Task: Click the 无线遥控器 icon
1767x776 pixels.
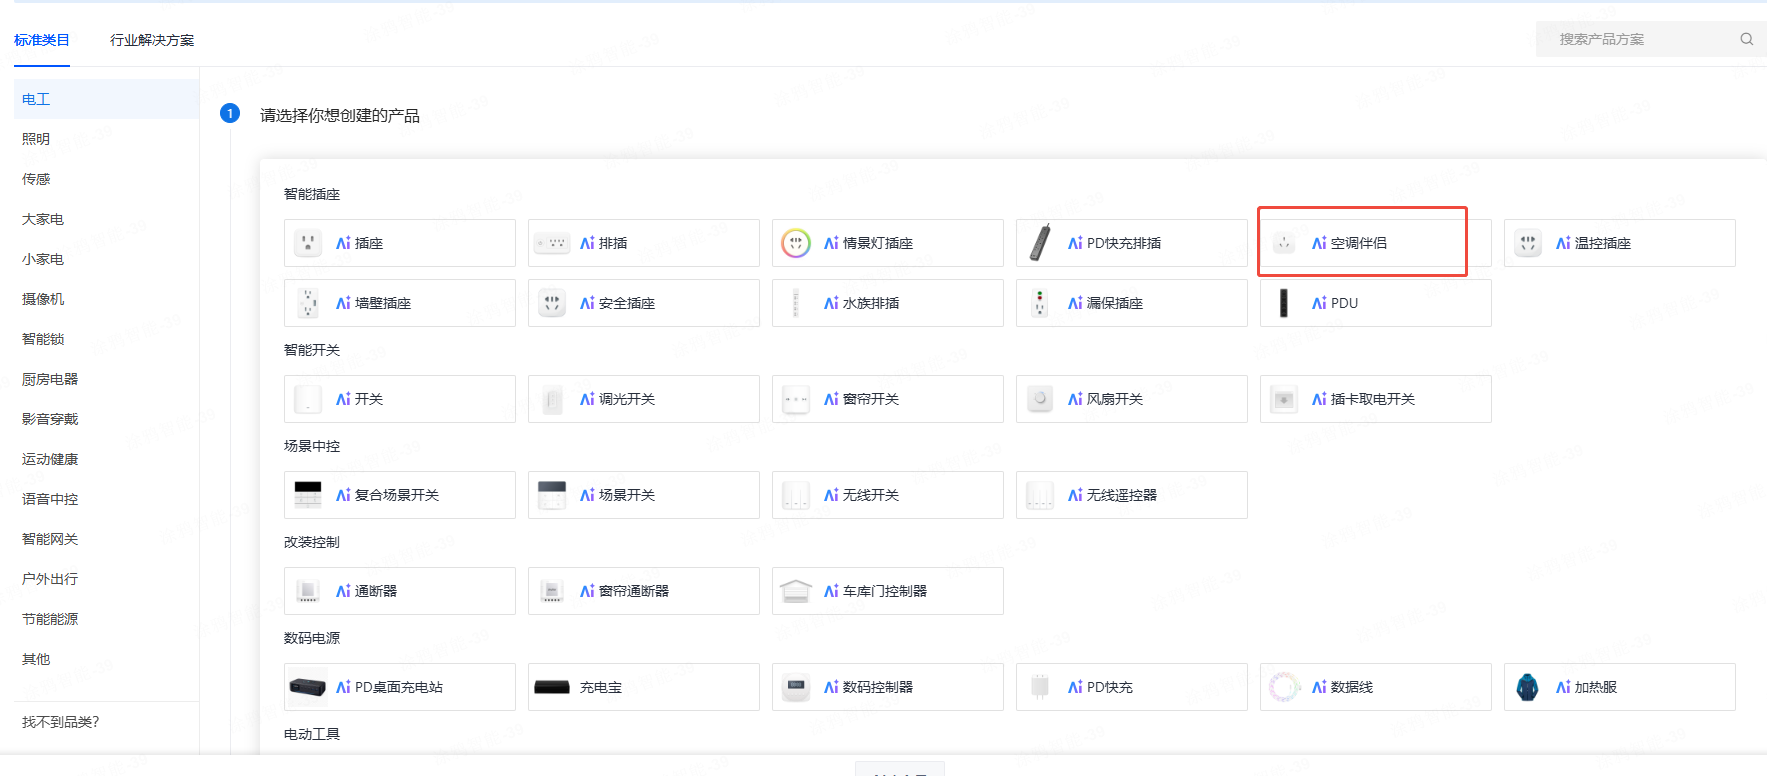Action: pos(1040,495)
